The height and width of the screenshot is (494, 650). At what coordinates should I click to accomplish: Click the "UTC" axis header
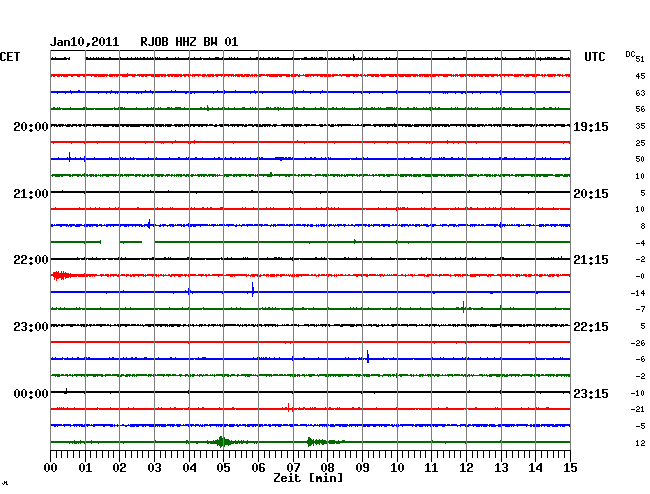click(594, 57)
